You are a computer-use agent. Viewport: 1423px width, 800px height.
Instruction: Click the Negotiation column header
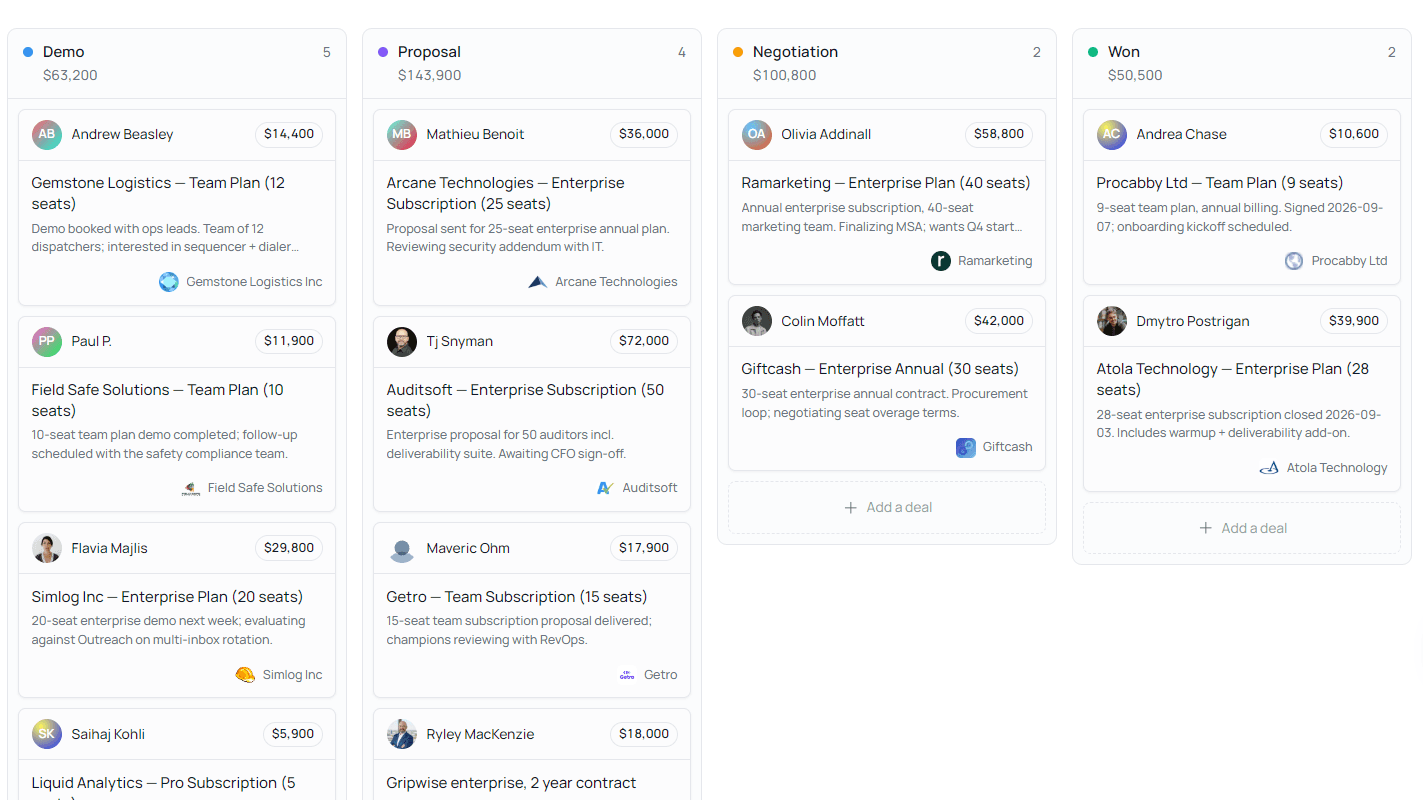[887, 63]
